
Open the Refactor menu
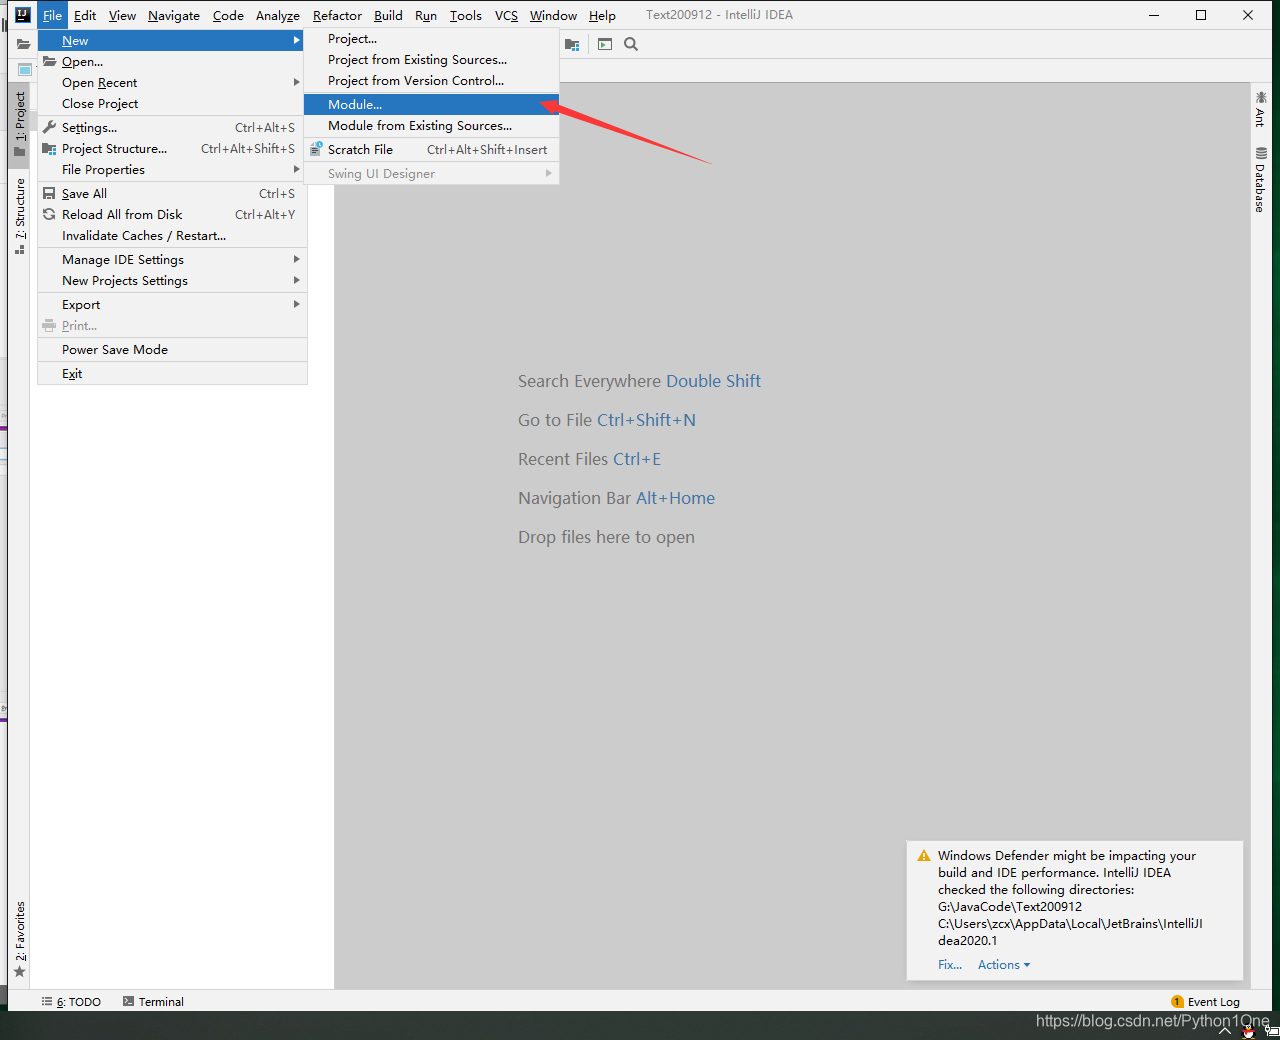(x=337, y=15)
